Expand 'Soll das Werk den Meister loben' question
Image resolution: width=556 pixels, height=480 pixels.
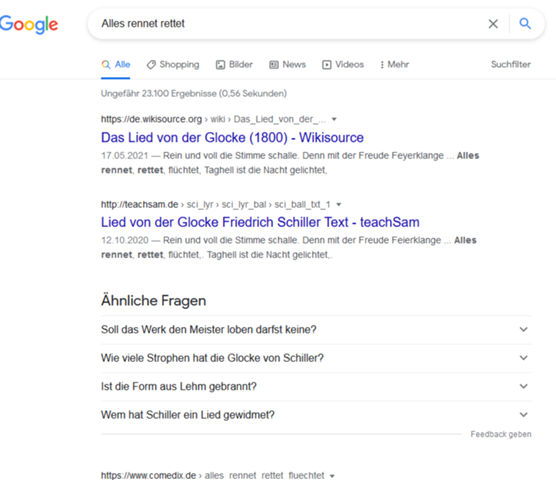pos(316,330)
